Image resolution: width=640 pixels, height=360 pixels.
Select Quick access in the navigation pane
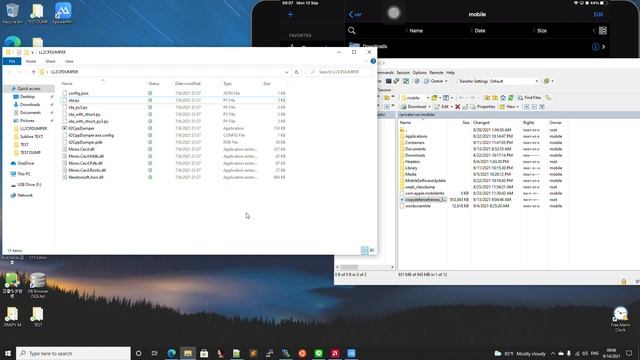[29, 89]
